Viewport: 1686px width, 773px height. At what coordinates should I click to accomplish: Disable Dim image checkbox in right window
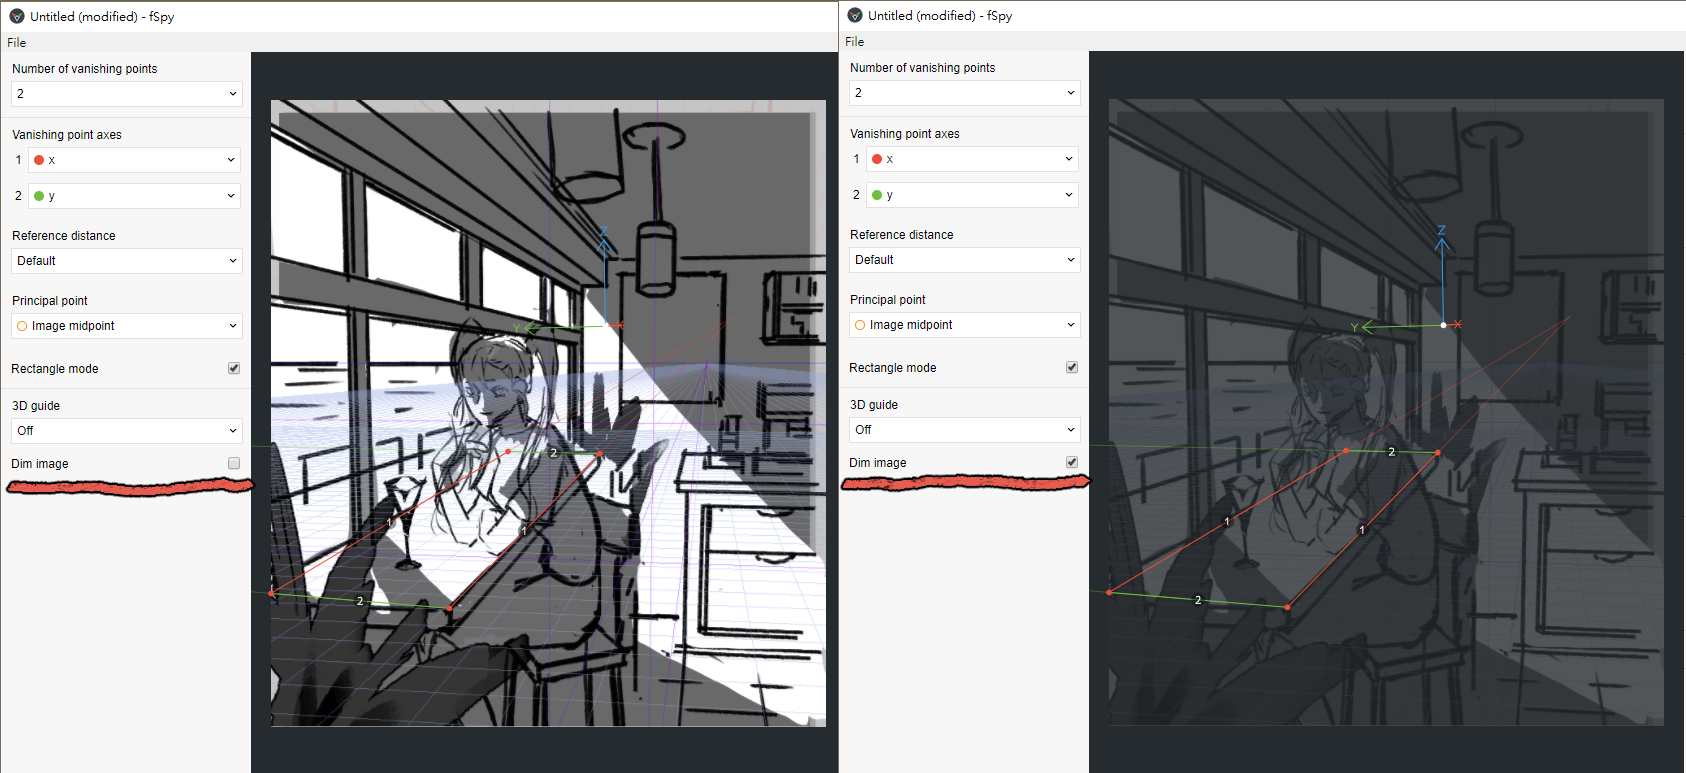(x=1072, y=462)
